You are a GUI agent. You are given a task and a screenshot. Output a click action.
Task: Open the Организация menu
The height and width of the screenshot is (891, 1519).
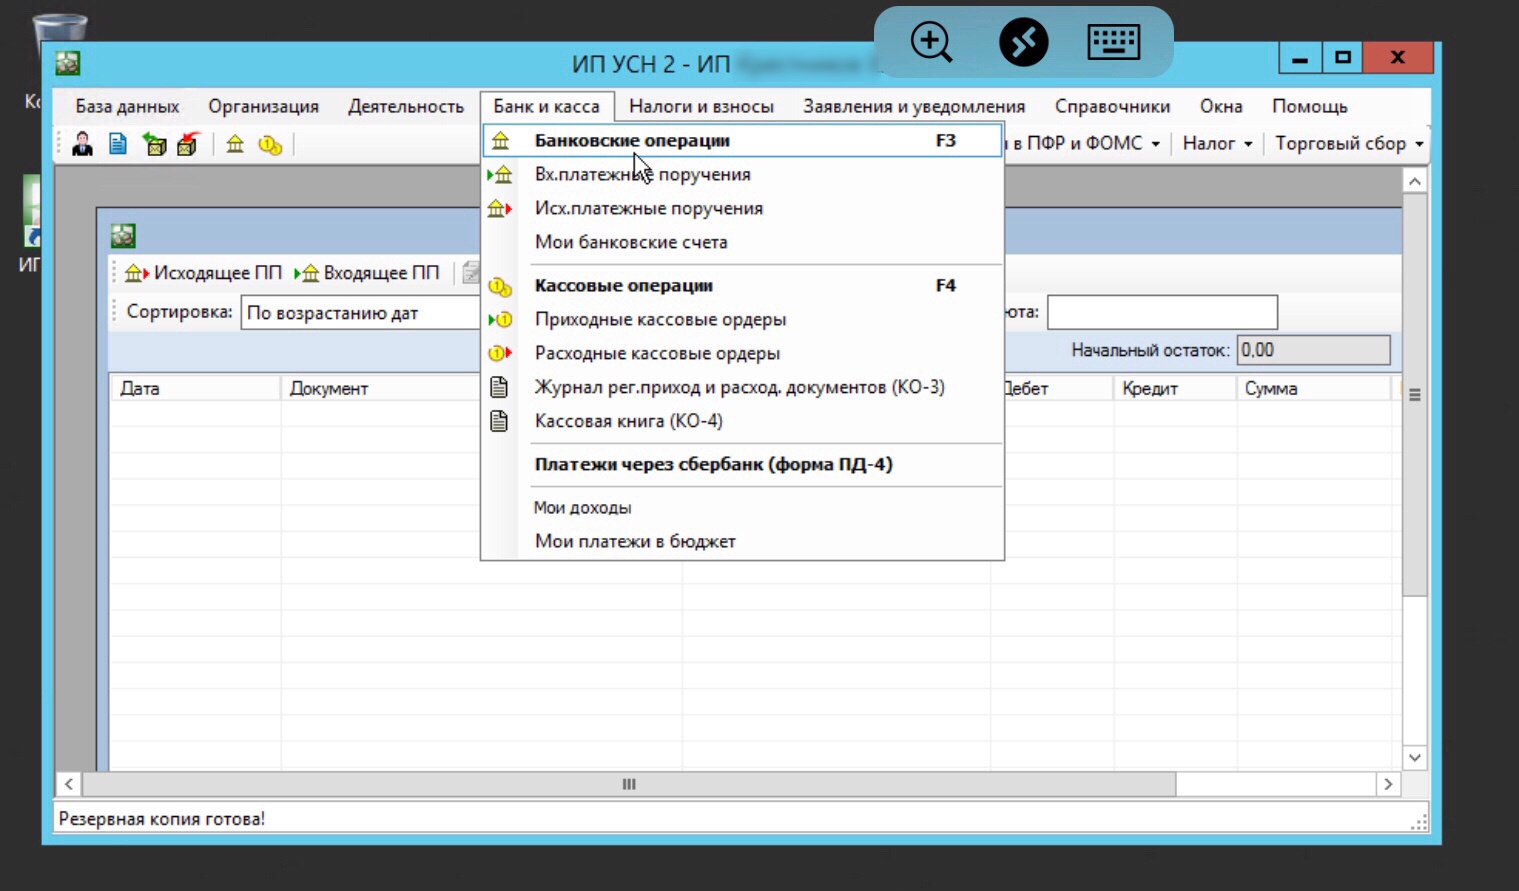(x=263, y=106)
